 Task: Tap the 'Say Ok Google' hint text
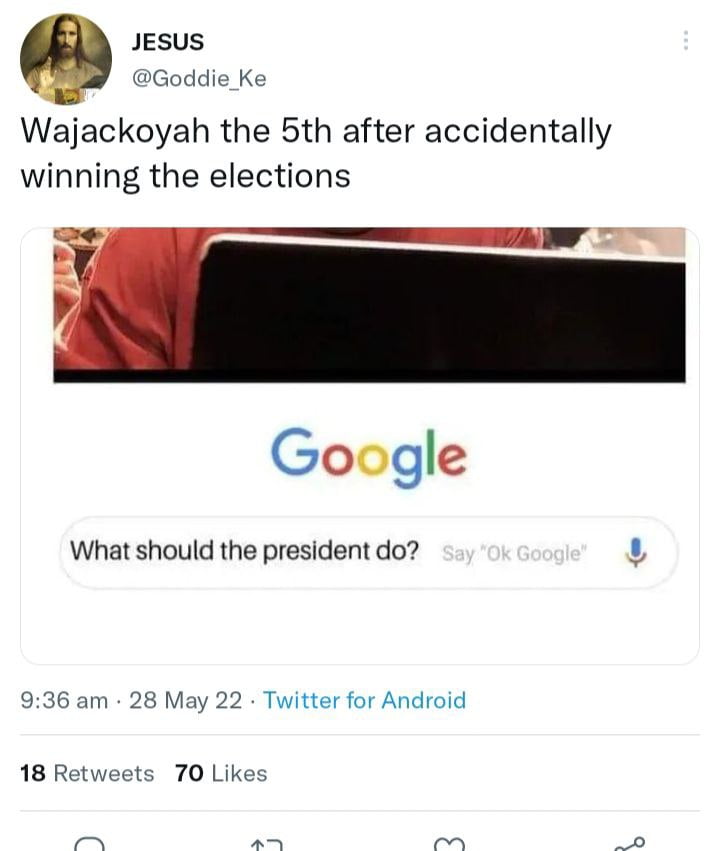(515, 552)
